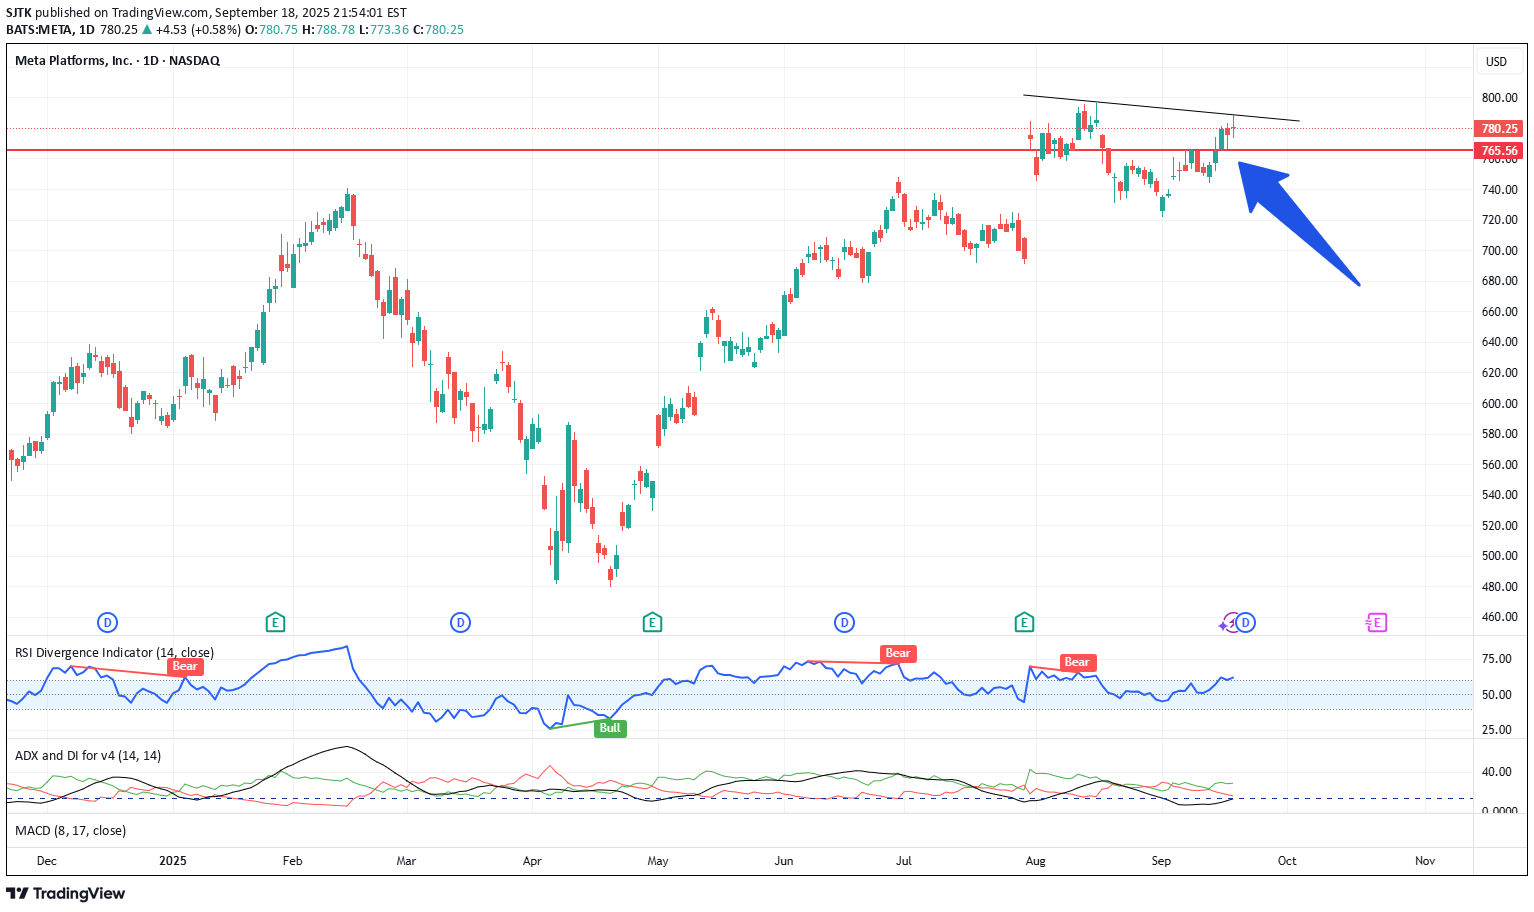The width and height of the screenshot is (1534, 912).
Task: Click the earnings E marker just before August
Action: coord(1023,623)
